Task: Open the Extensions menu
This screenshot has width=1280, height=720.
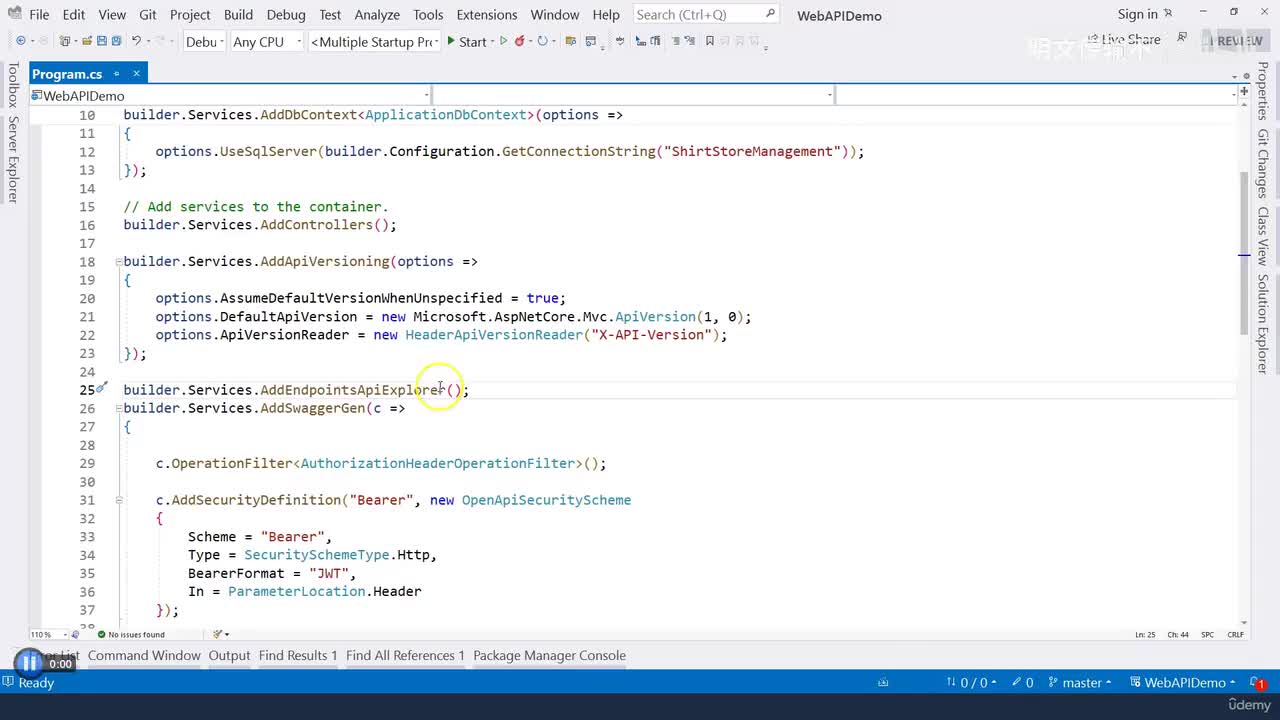Action: [487, 14]
